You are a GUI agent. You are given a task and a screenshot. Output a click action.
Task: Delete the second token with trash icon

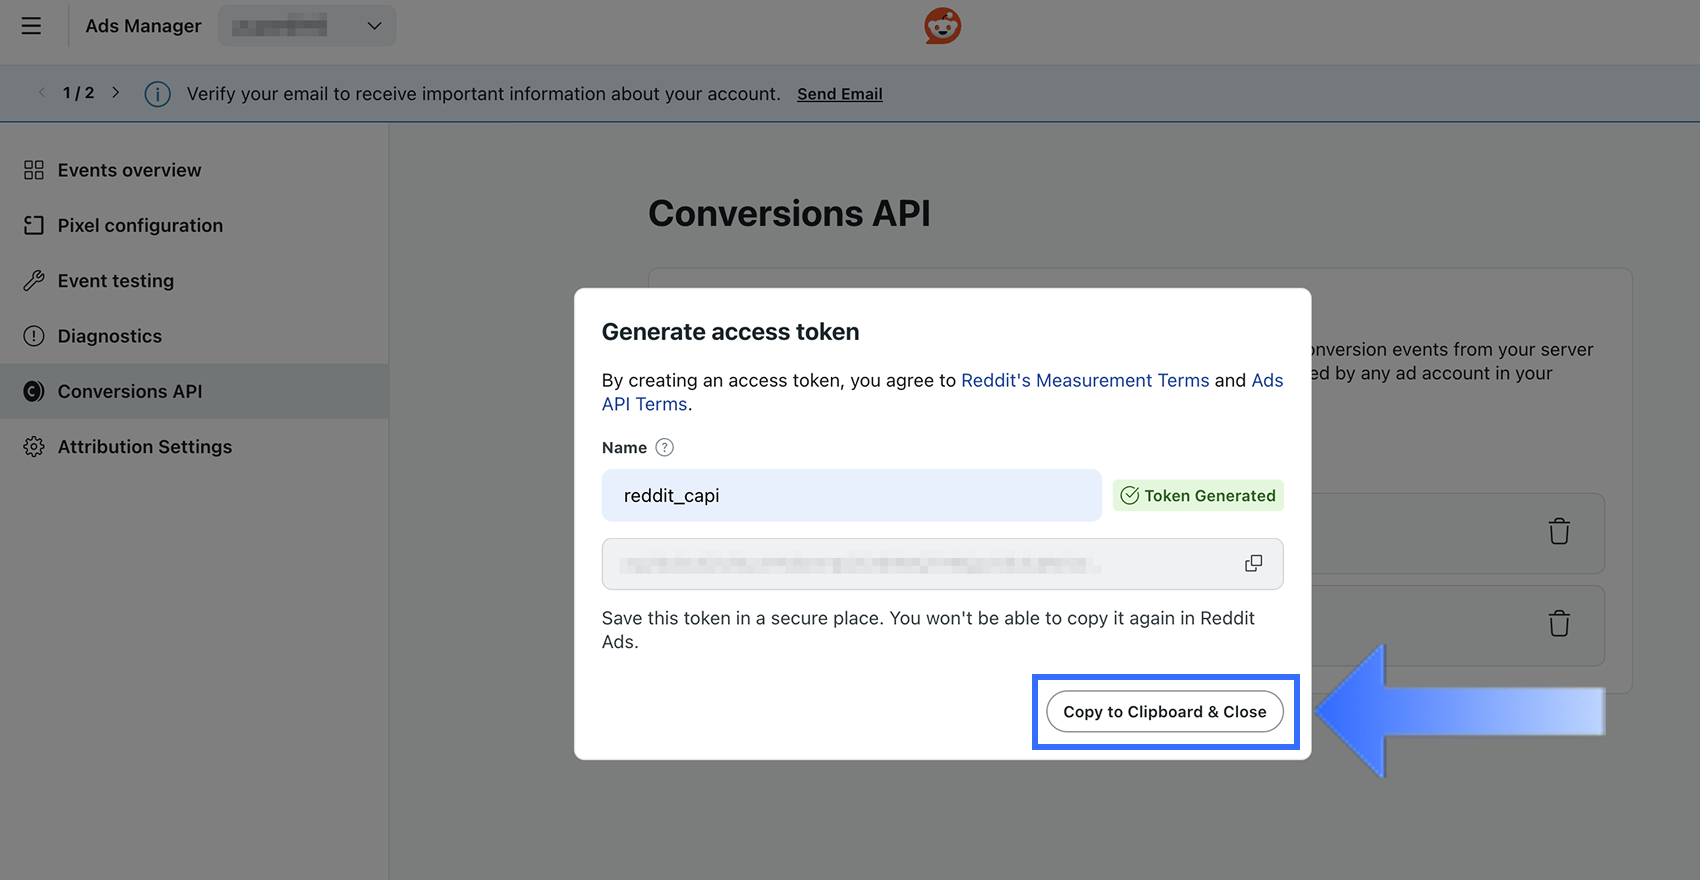(1559, 624)
